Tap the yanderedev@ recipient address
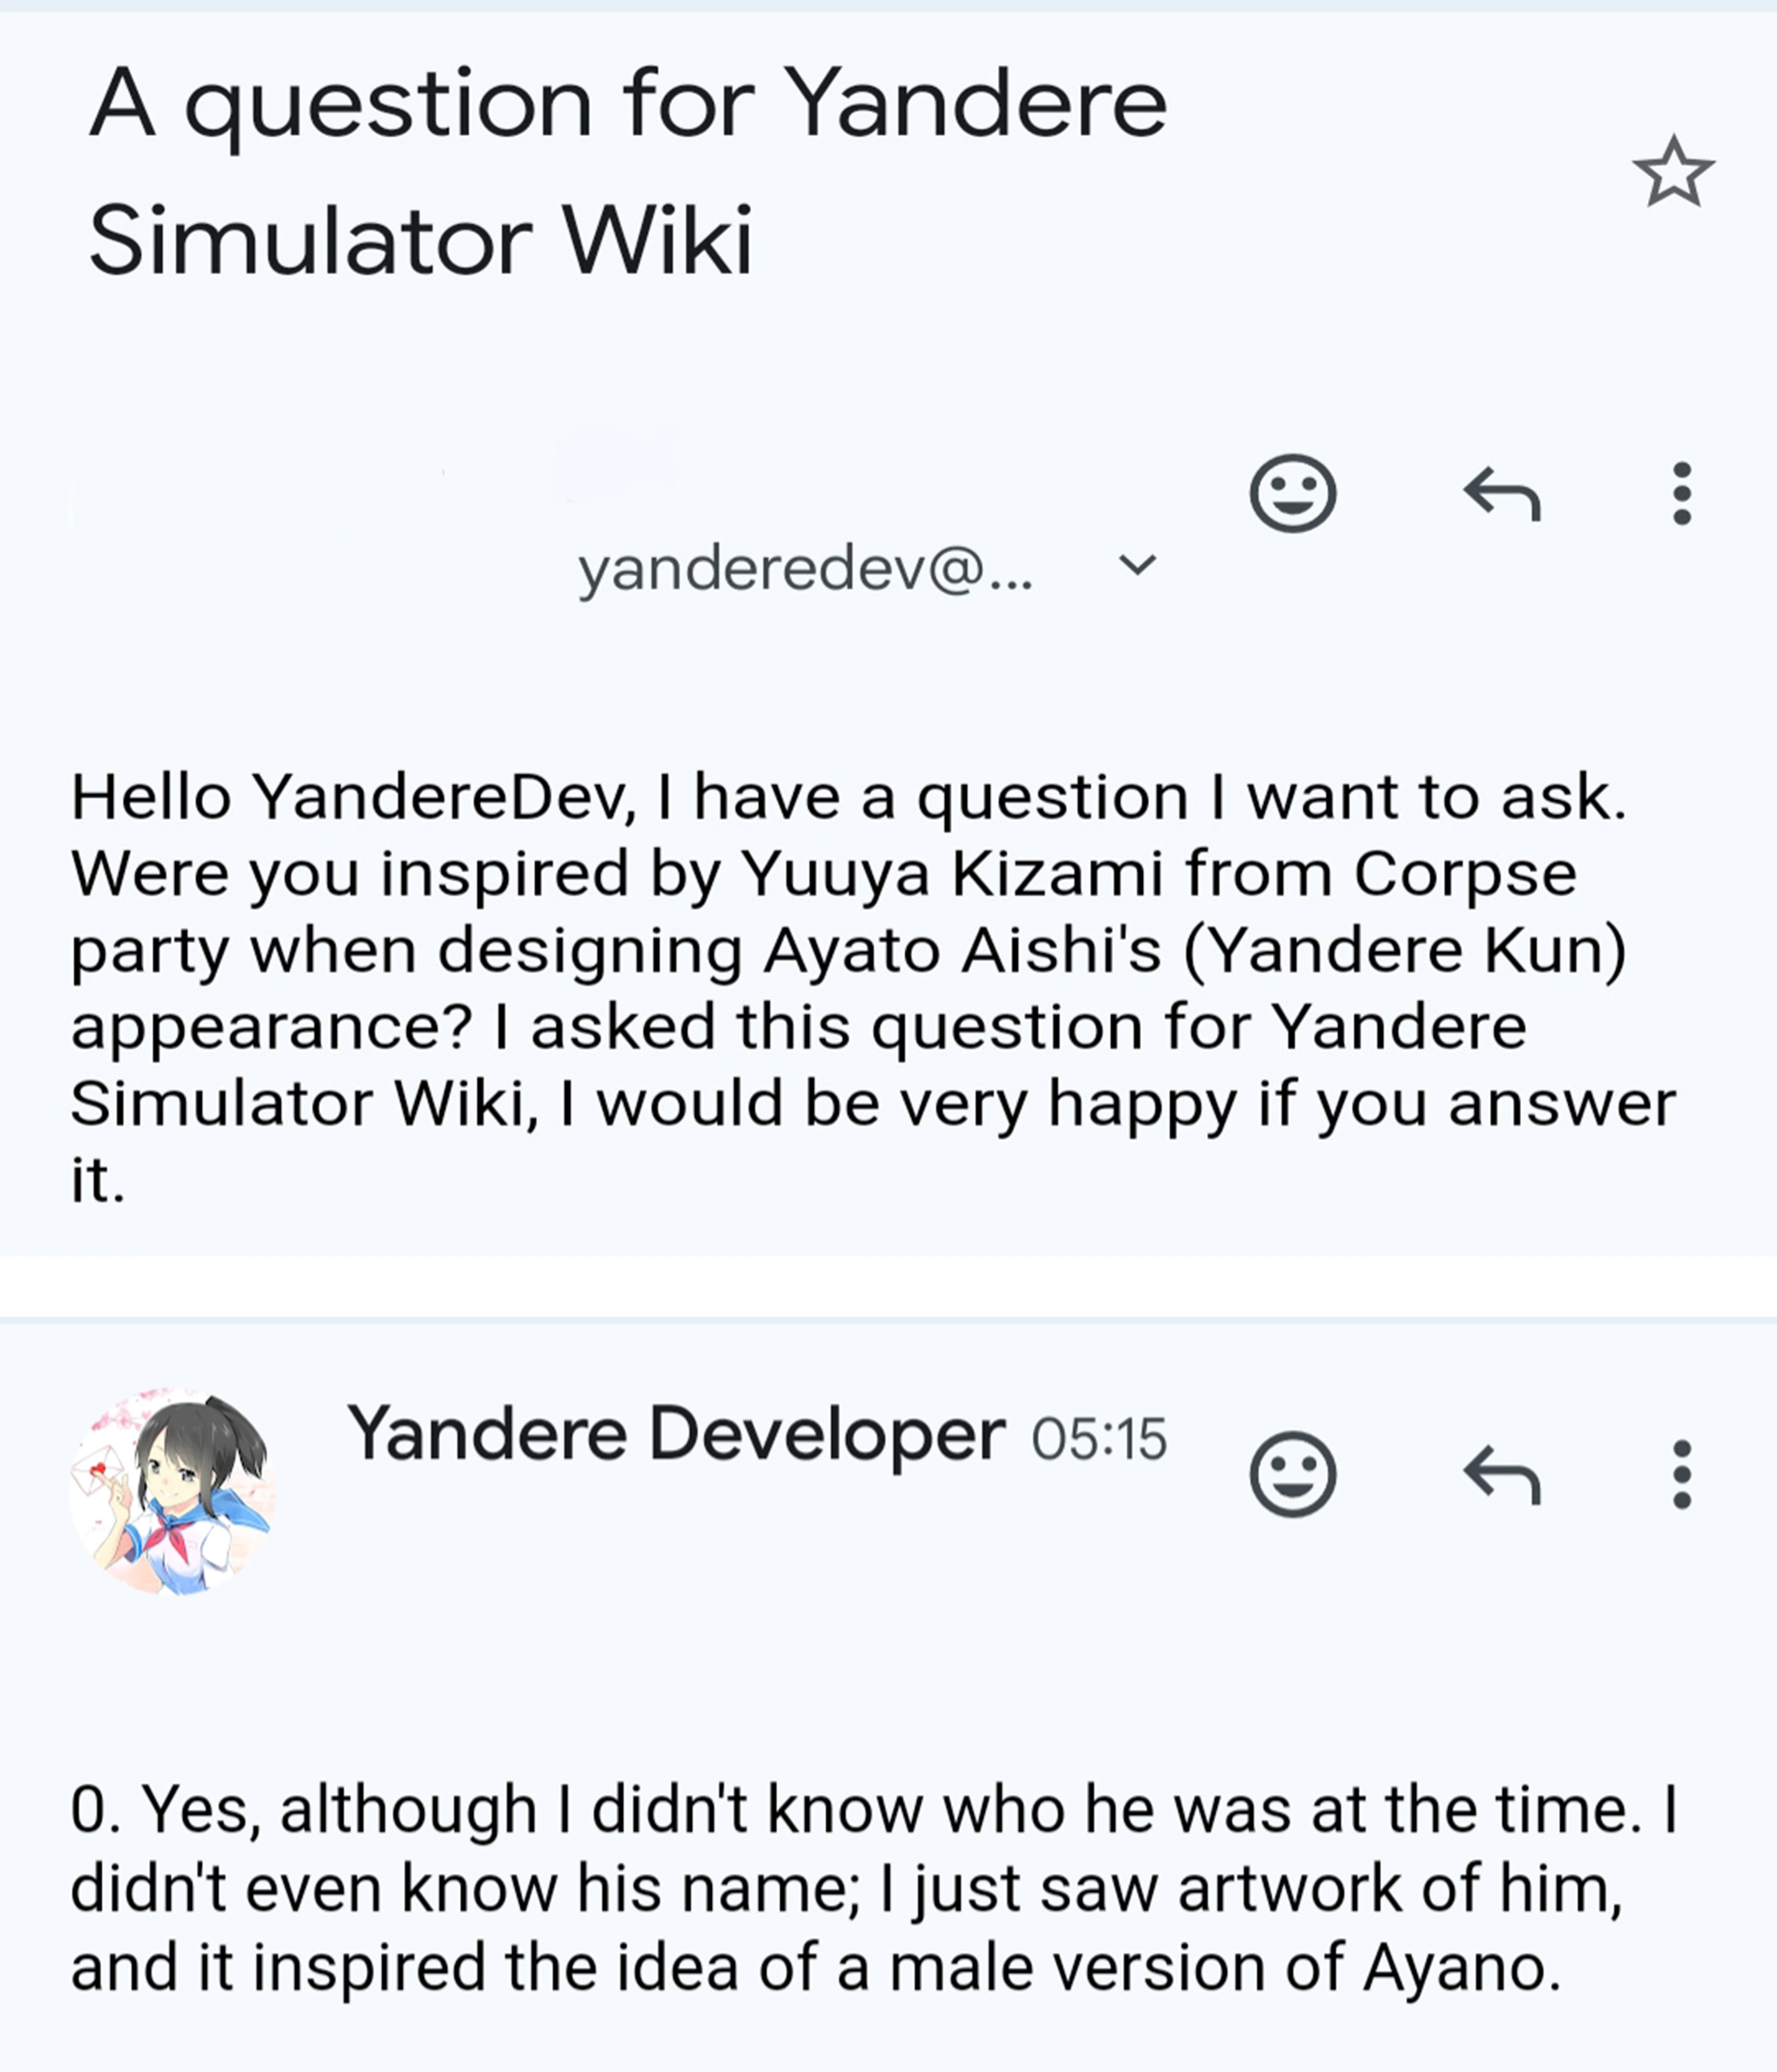The image size is (1777, 2072). [805, 570]
